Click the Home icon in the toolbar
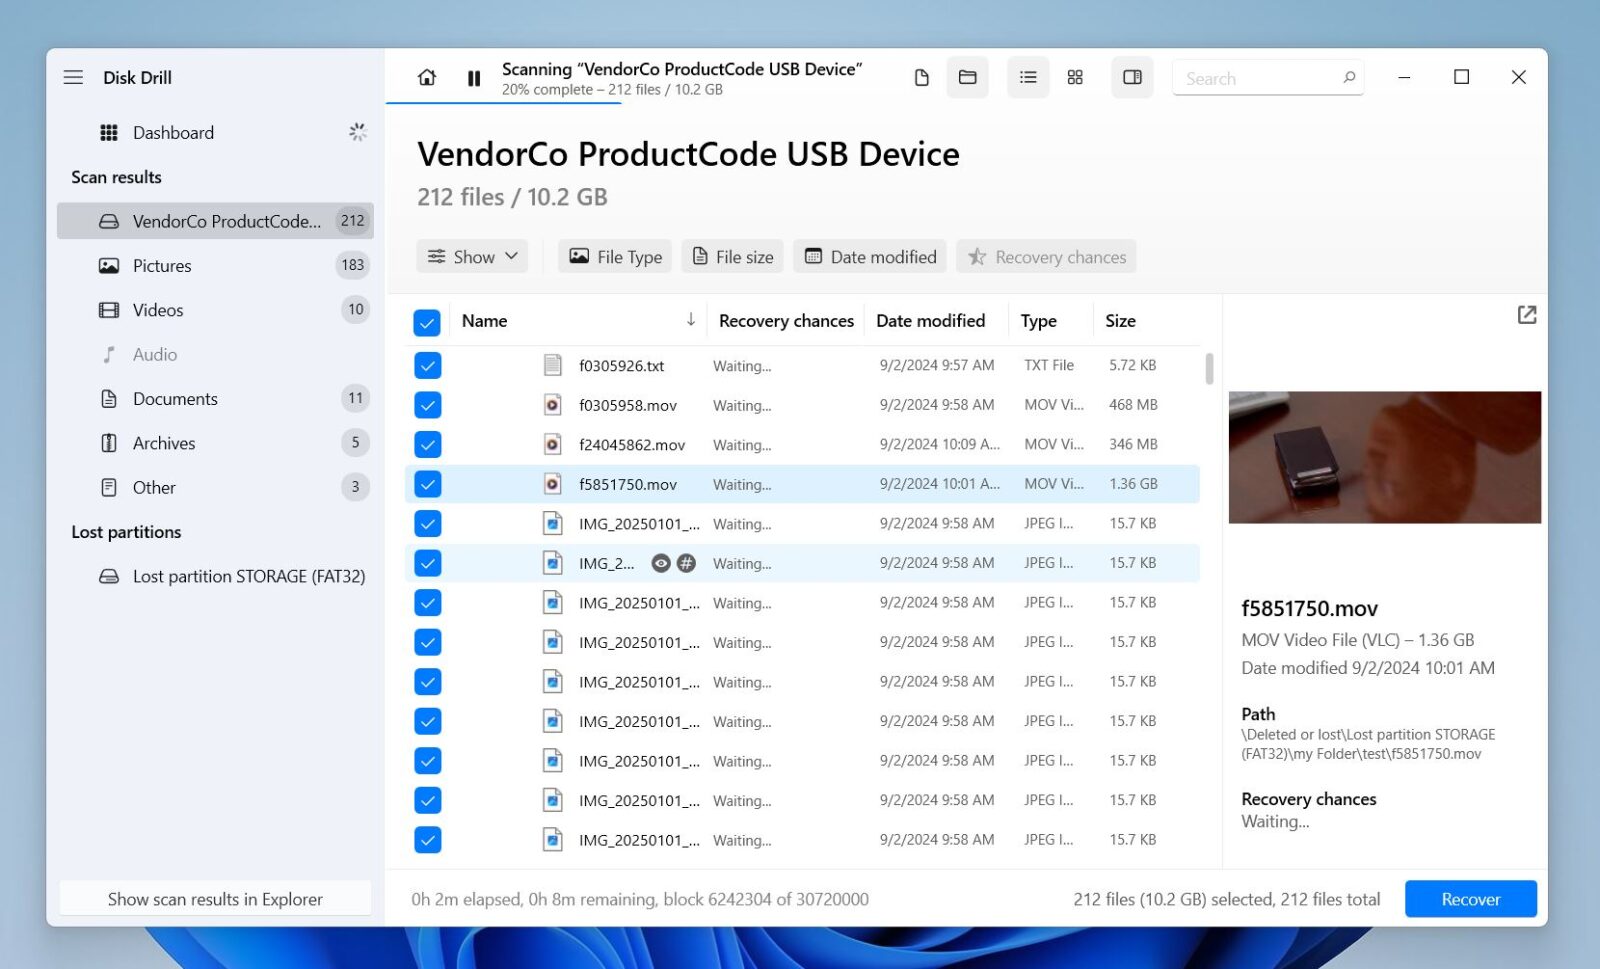1600x969 pixels. click(x=426, y=77)
